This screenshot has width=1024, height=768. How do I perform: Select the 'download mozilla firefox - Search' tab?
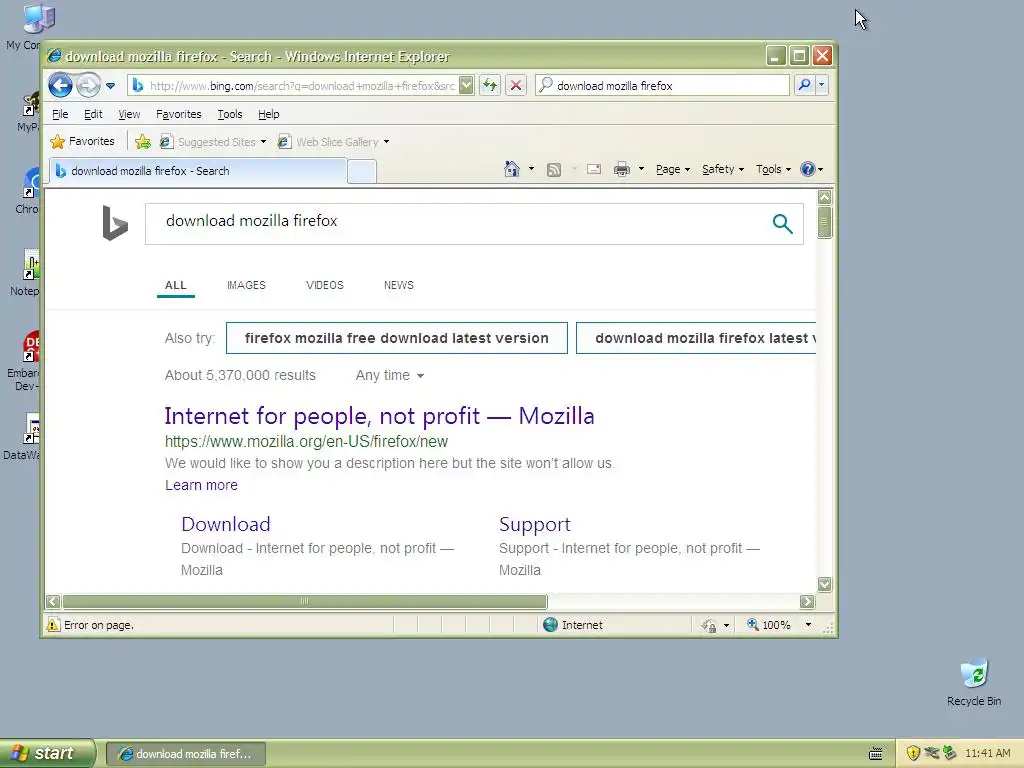click(x=198, y=171)
